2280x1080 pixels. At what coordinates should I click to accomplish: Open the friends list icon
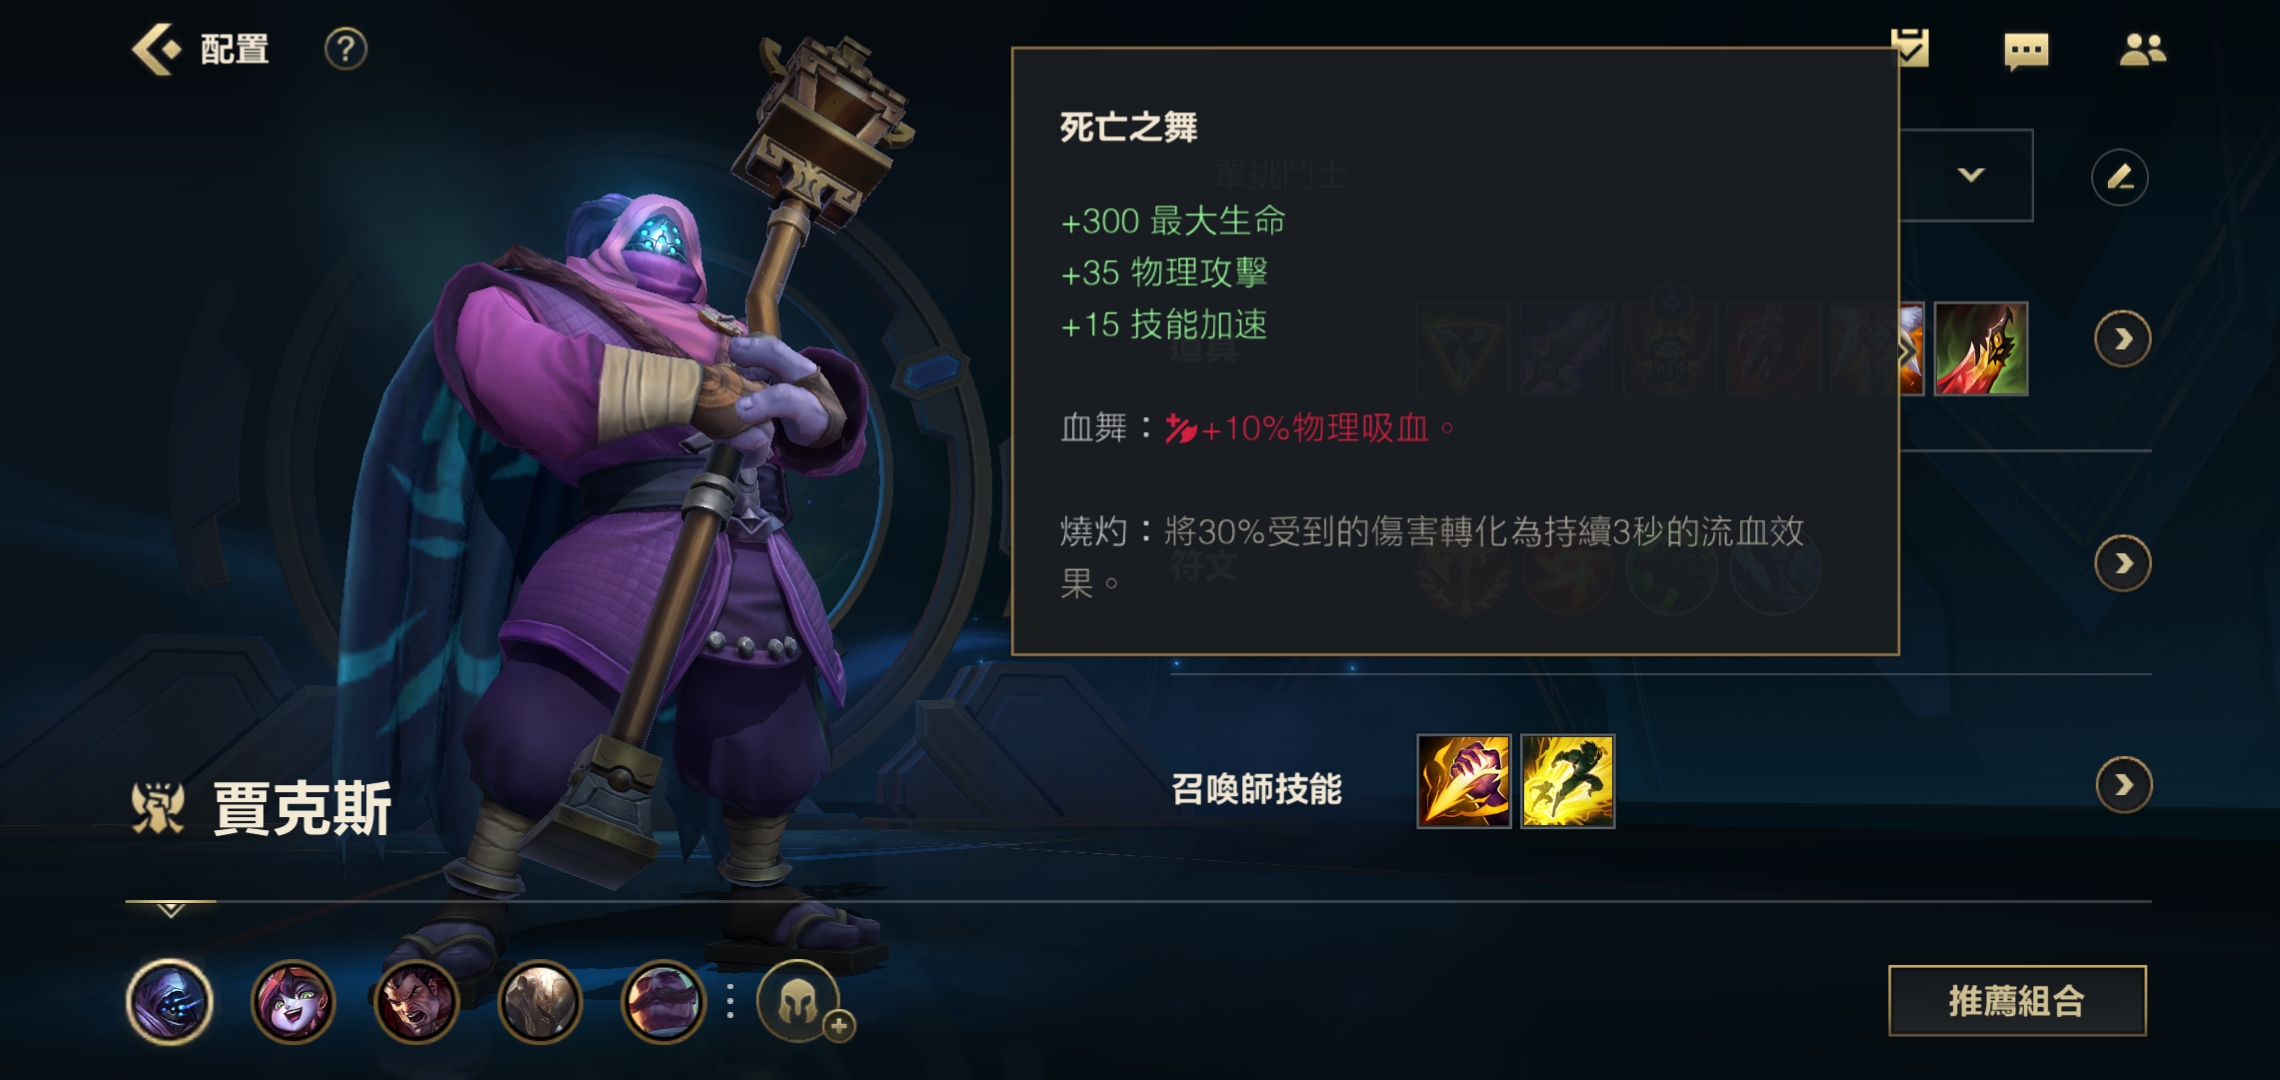(2142, 49)
